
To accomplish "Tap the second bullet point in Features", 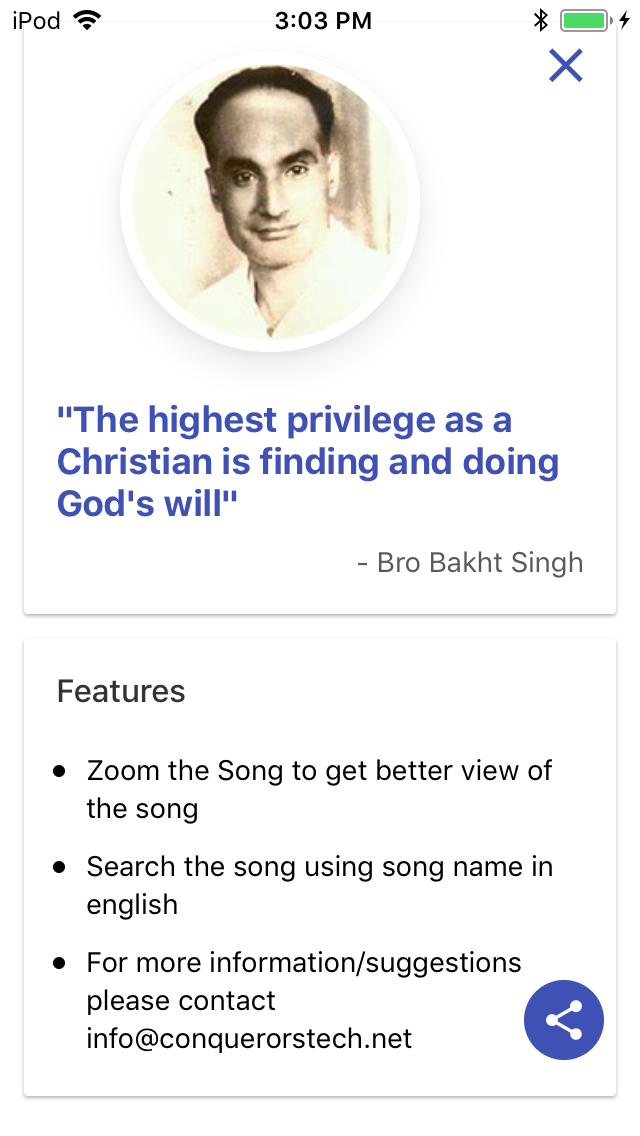I will point(60,867).
